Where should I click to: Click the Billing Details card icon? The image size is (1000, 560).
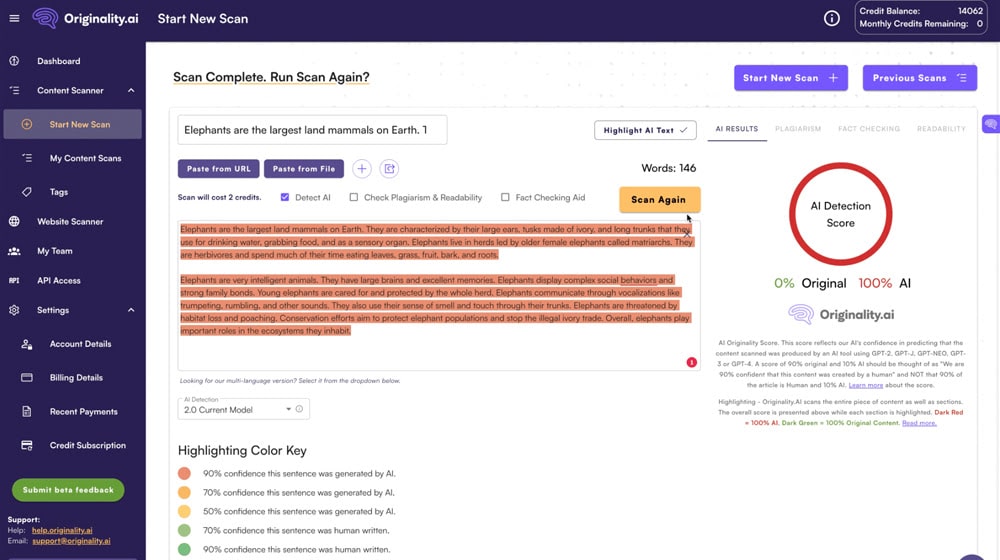tap(27, 378)
